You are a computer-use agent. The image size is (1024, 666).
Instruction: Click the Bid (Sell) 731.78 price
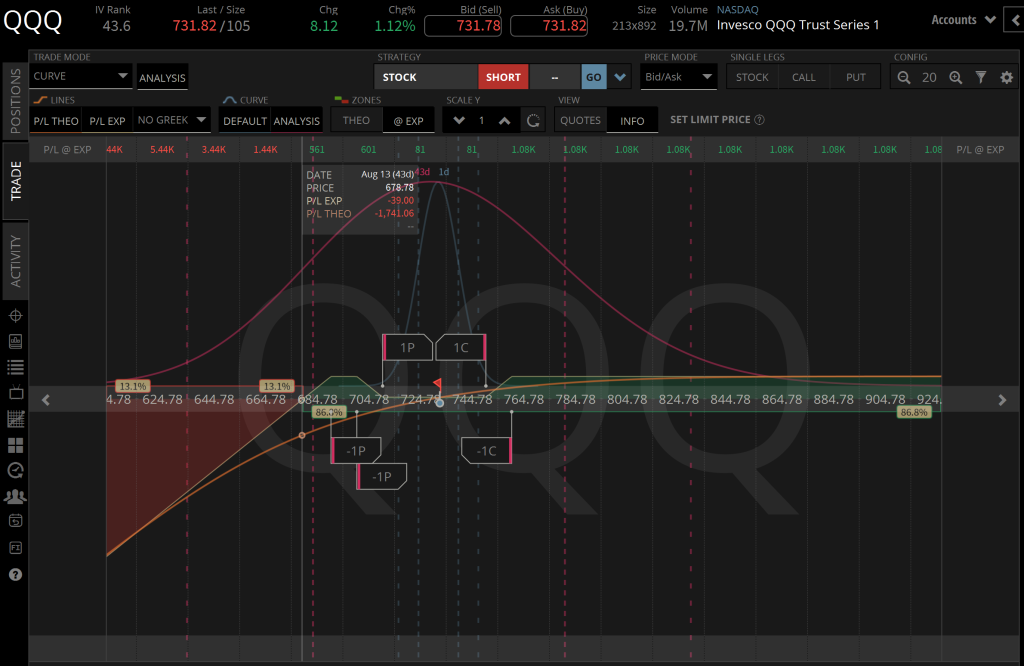[x=463, y=25]
